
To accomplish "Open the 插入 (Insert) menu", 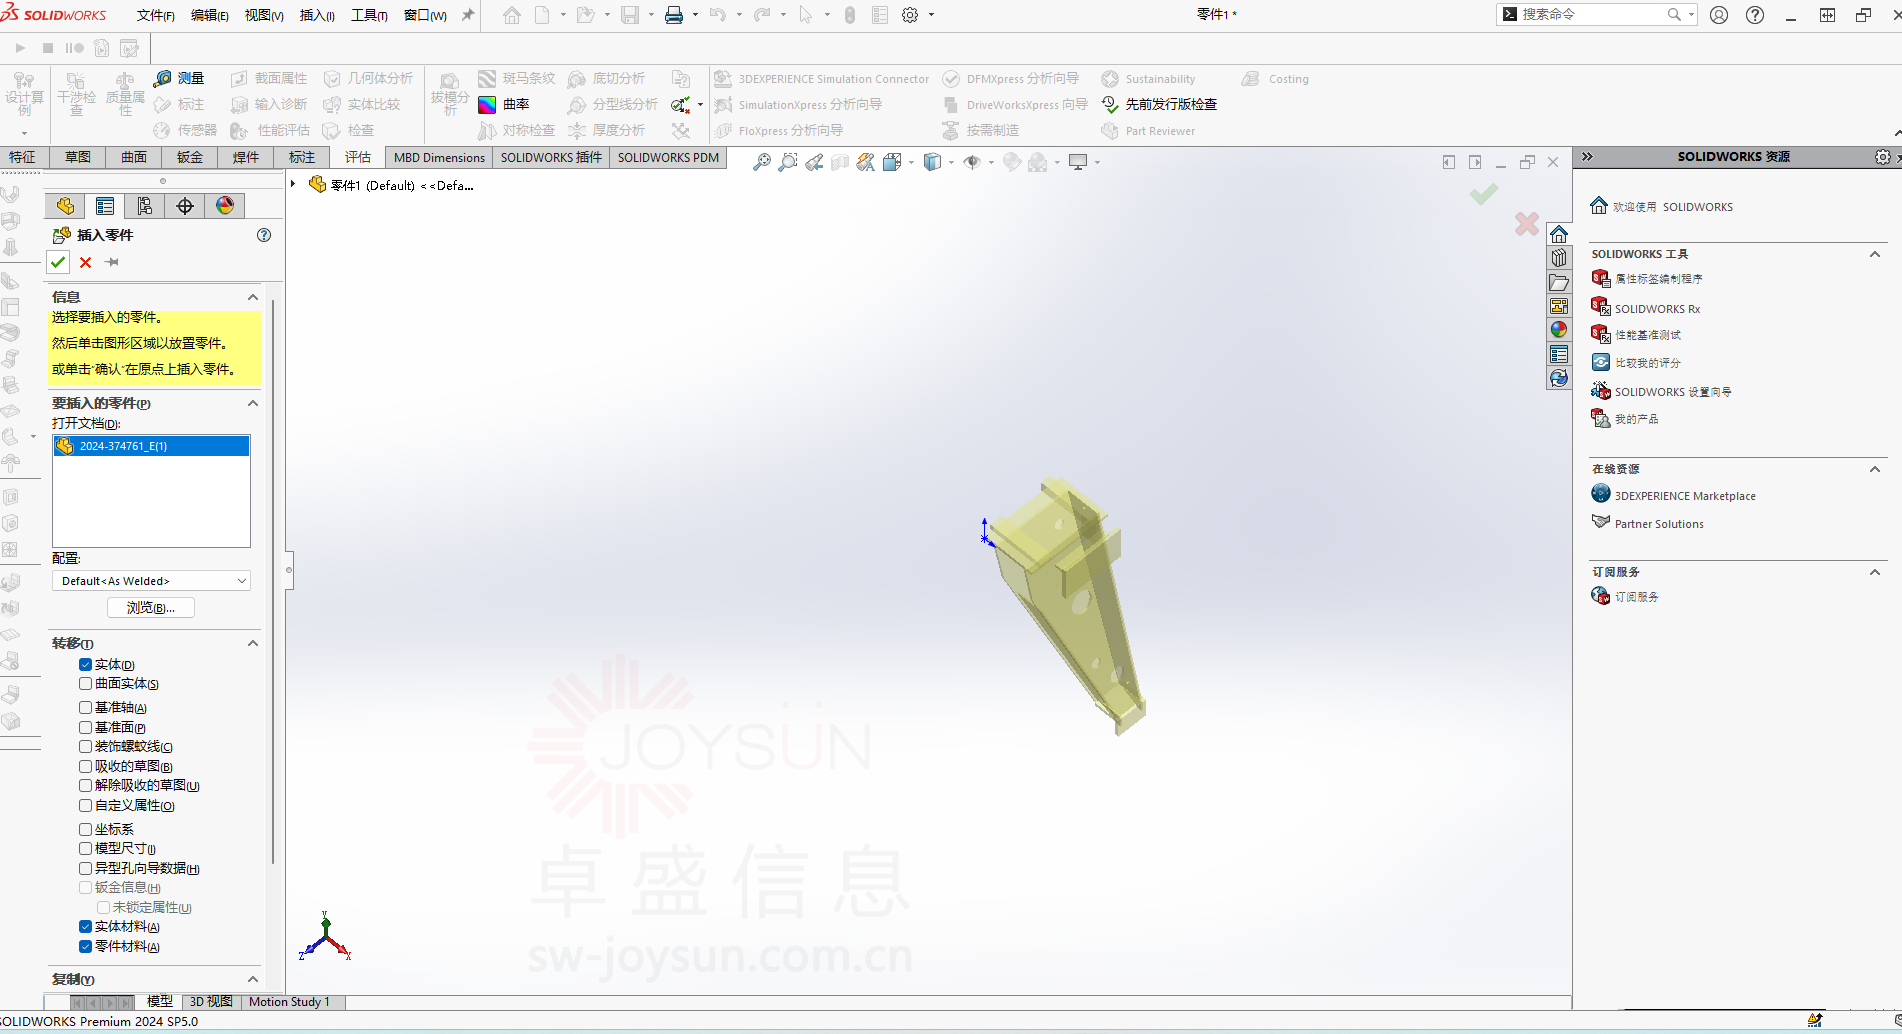I will coord(316,15).
